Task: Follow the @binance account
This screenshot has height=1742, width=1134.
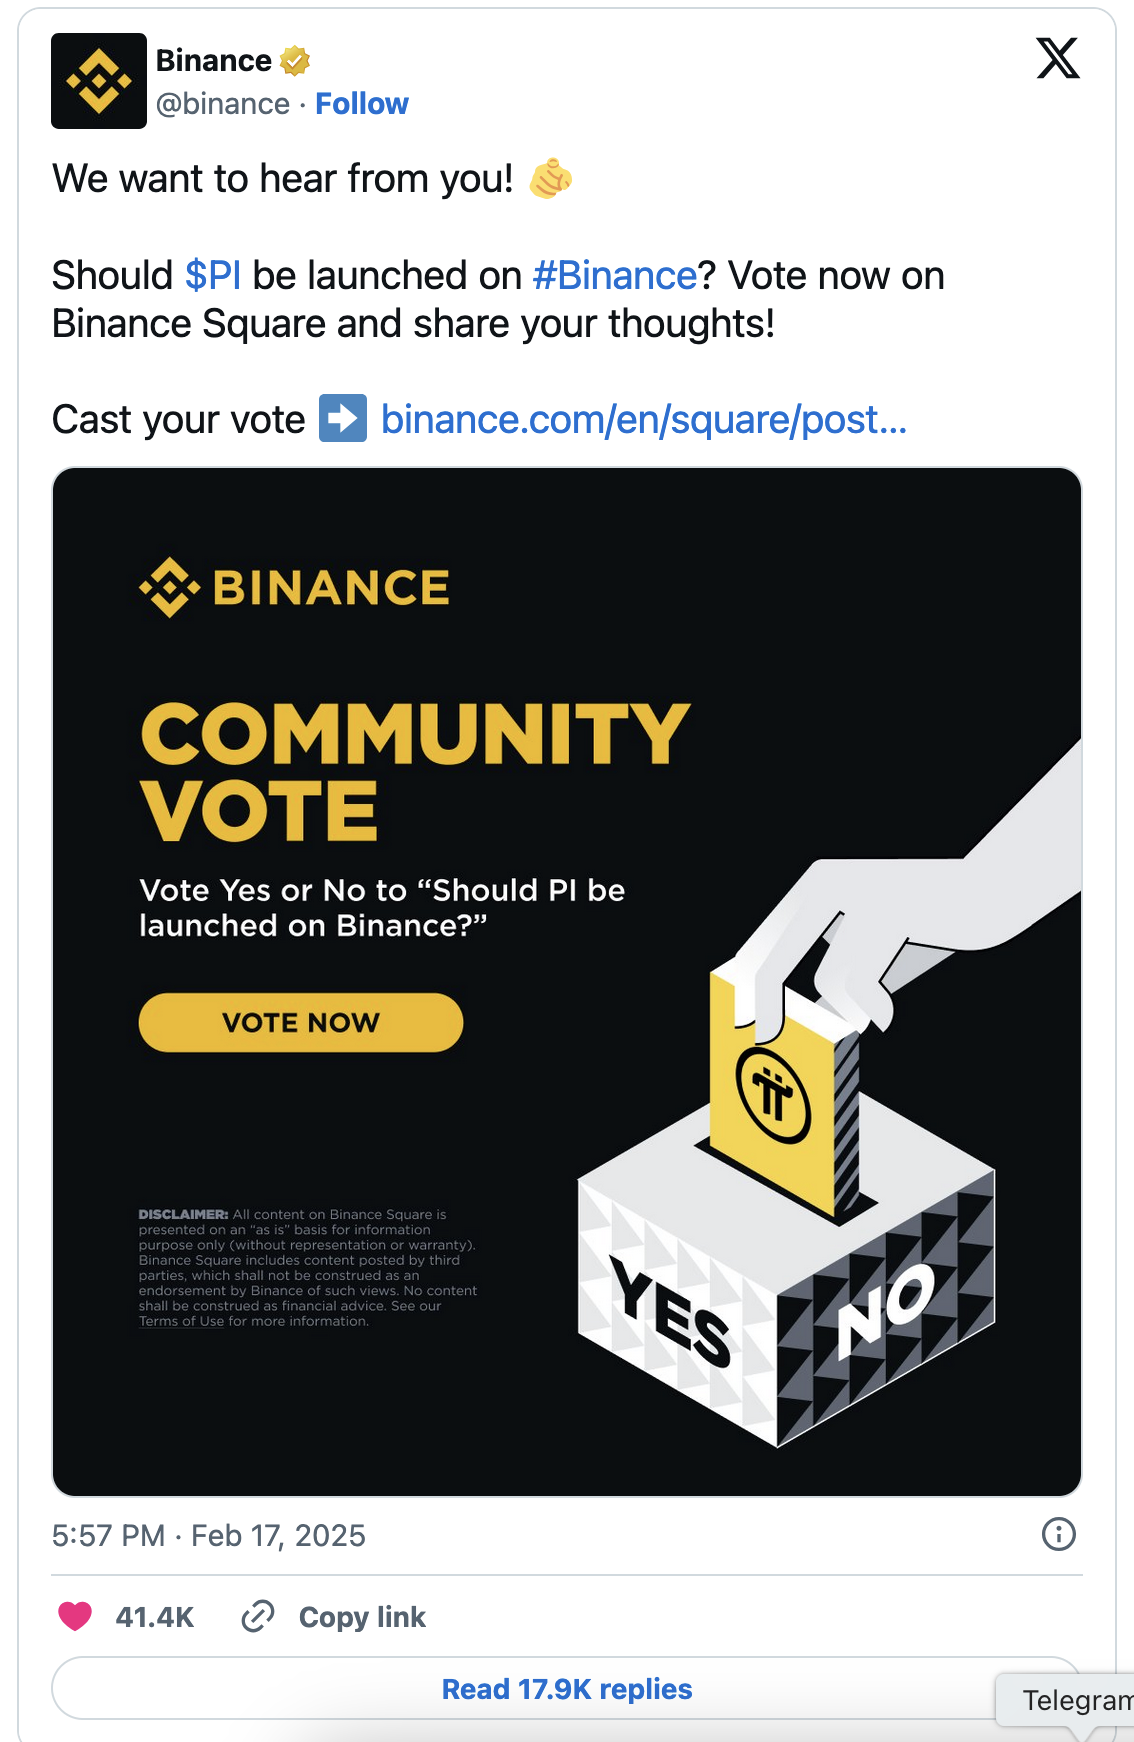Action: [362, 103]
